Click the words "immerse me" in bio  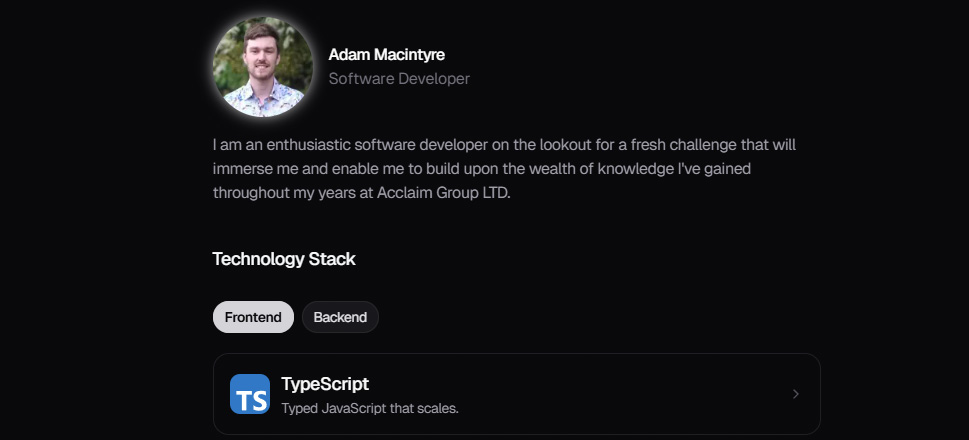click(251, 169)
